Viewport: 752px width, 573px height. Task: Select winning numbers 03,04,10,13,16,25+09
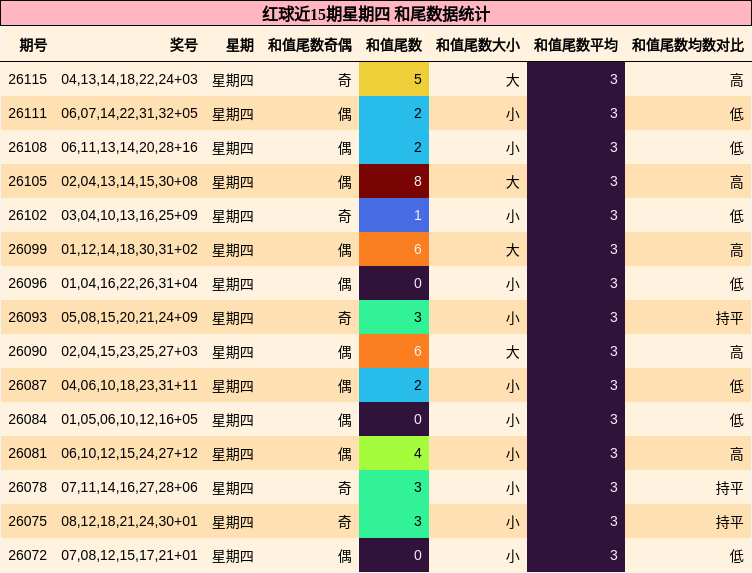[129, 215]
